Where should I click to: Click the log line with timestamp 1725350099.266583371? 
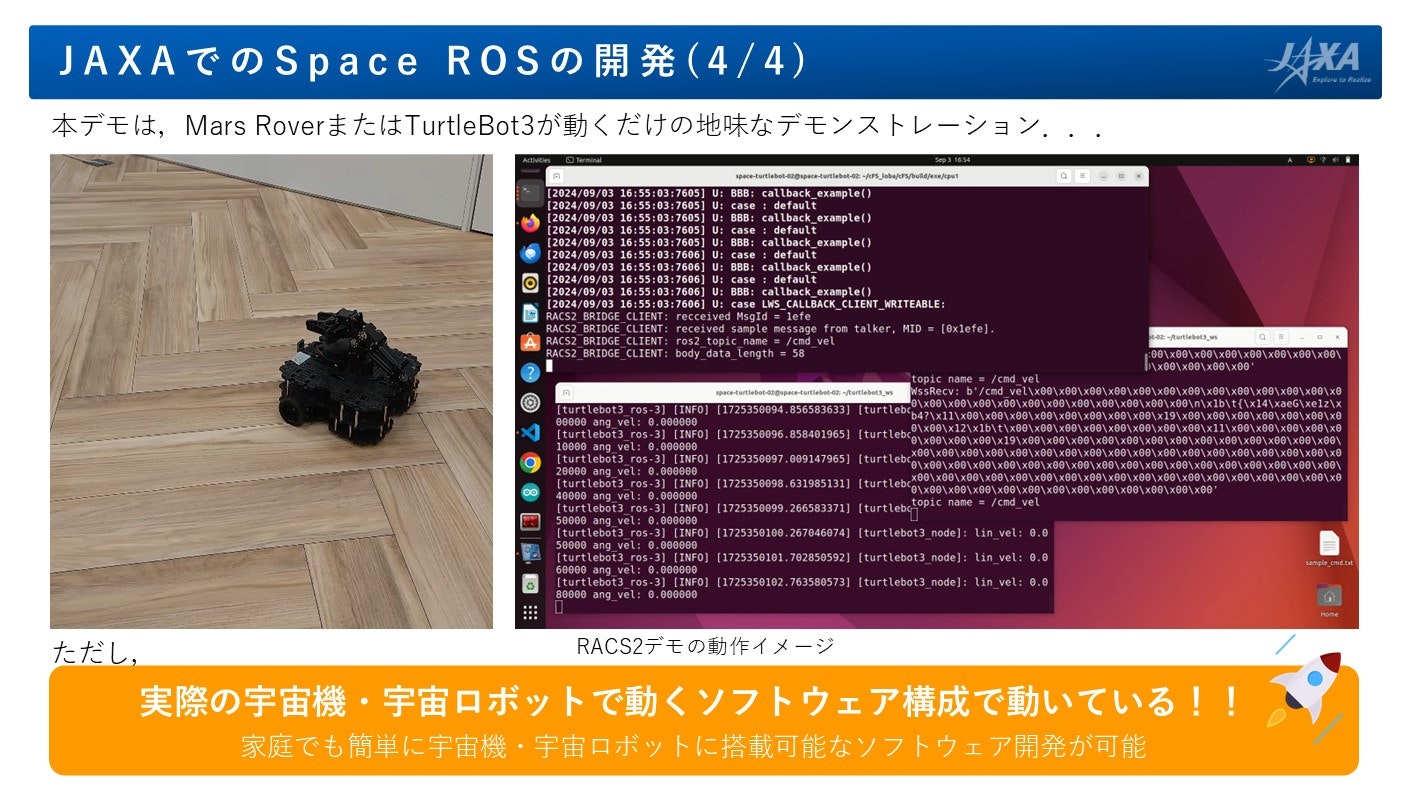point(732,508)
